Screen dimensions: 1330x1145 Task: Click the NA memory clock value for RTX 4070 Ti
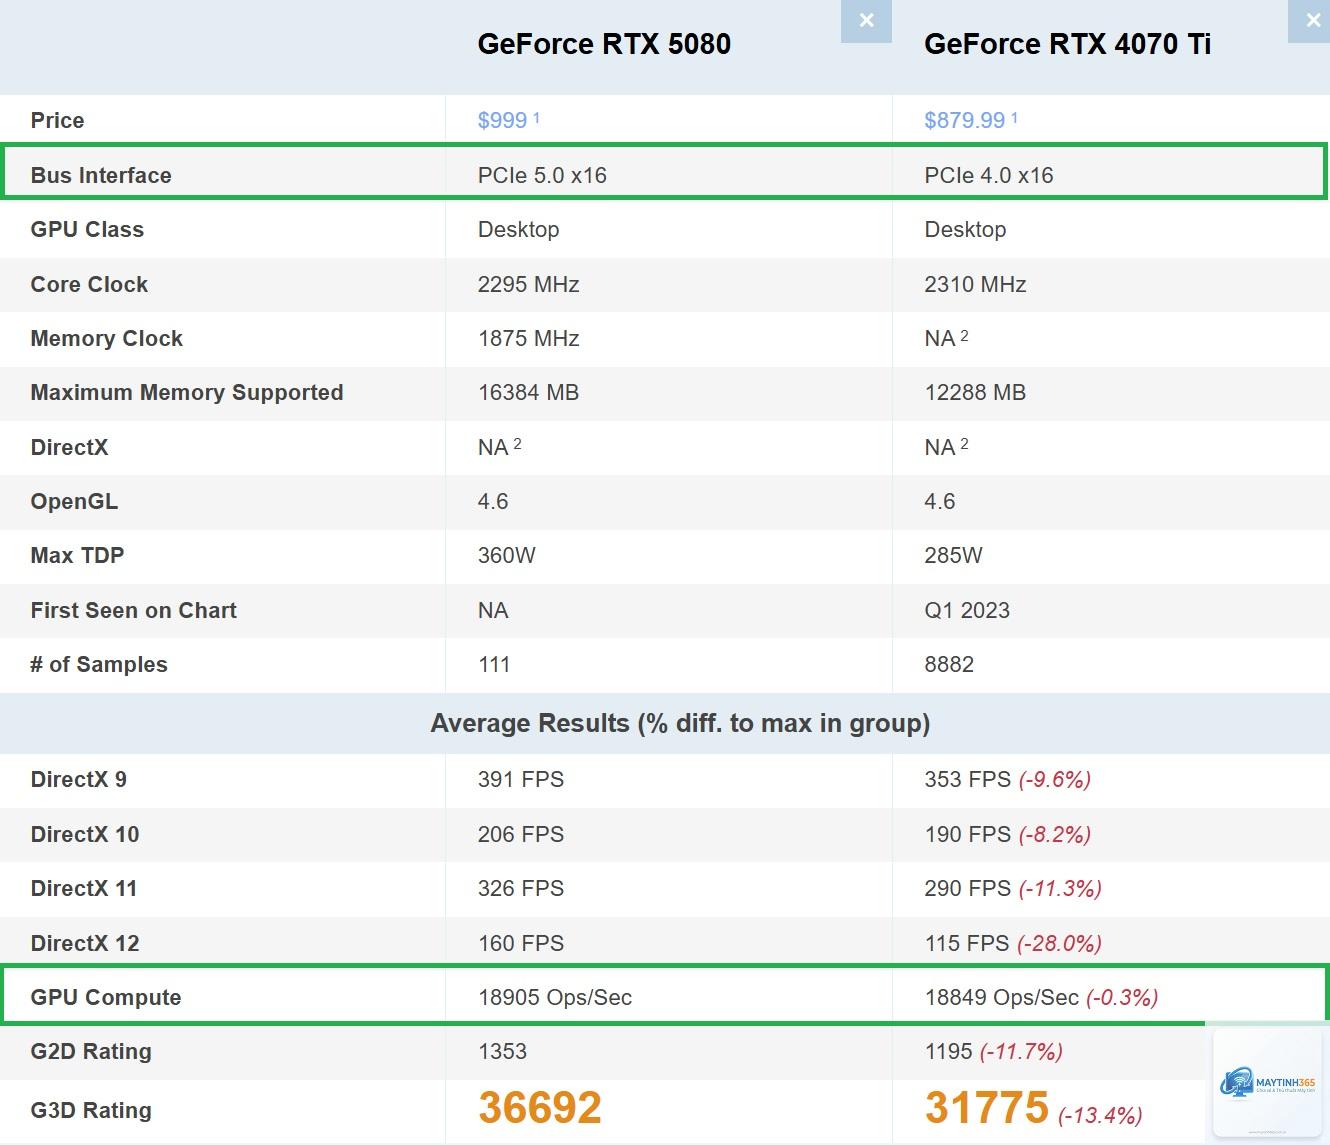point(939,338)
